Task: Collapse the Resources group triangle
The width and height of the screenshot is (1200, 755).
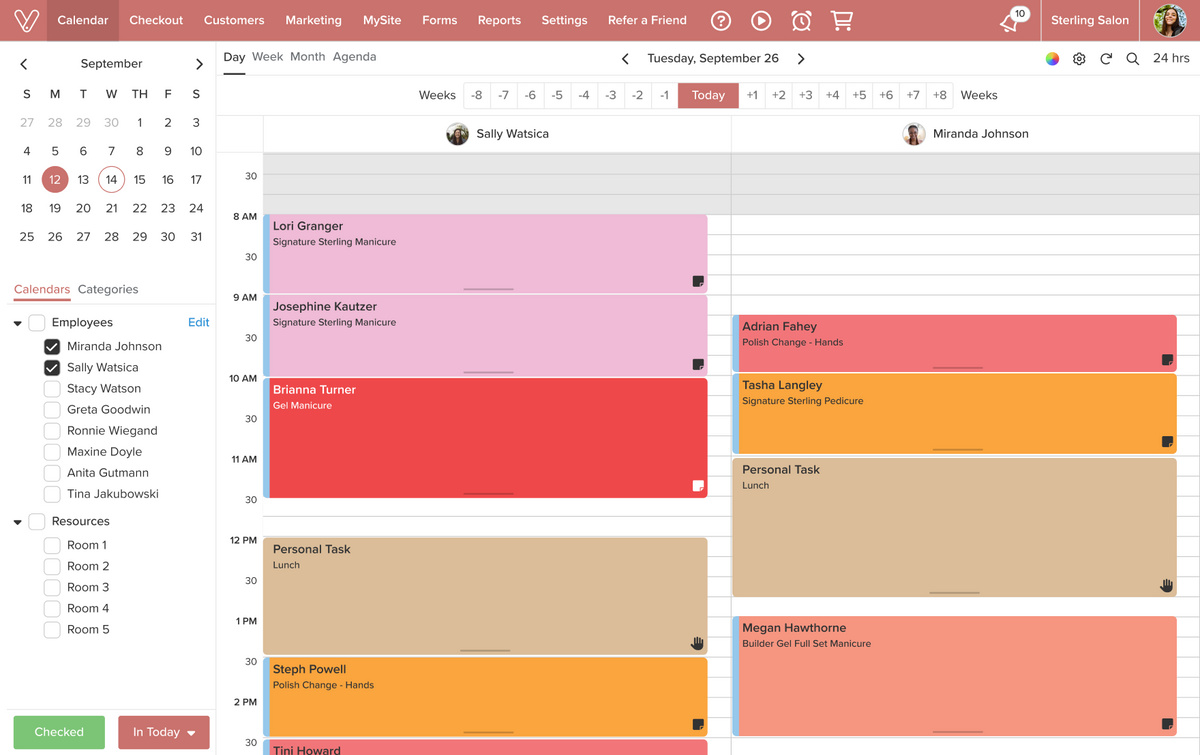Action: tap(18, 522)
